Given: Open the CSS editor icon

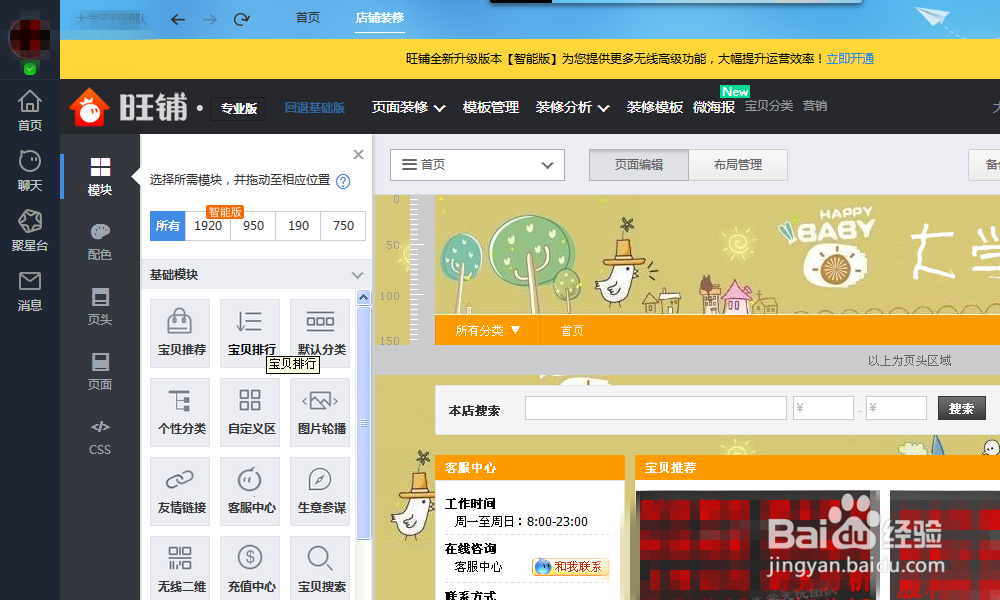Looking at the screenshot, I should pyautogui.click(x=100, y=437).
